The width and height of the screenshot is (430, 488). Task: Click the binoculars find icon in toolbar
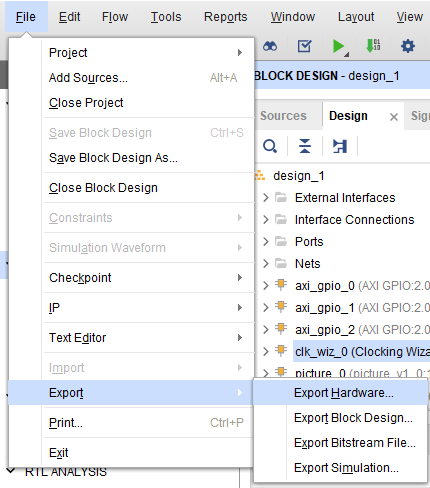click(x=270, y=46)
